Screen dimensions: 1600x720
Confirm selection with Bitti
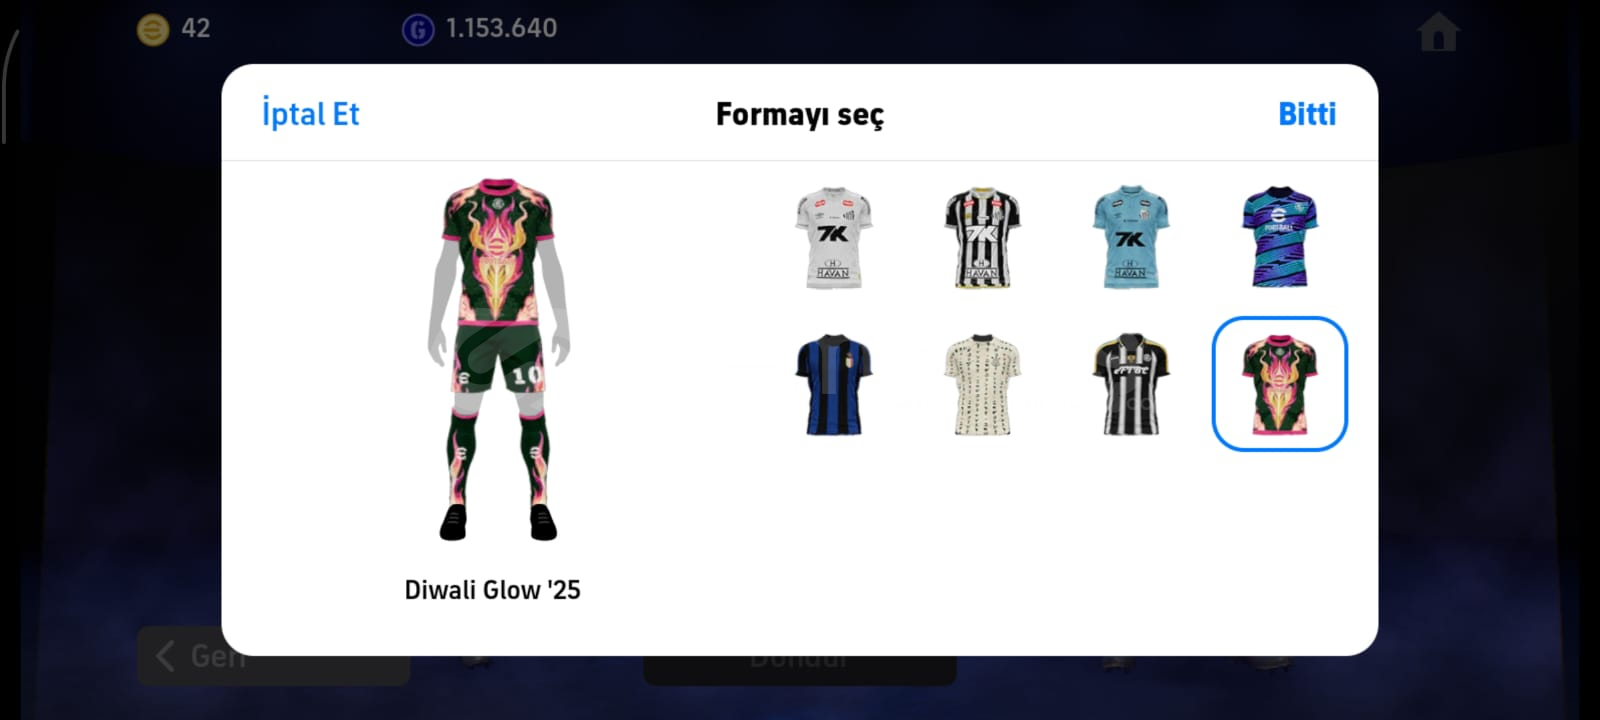pyautogui.click(x=1307, y=113)
